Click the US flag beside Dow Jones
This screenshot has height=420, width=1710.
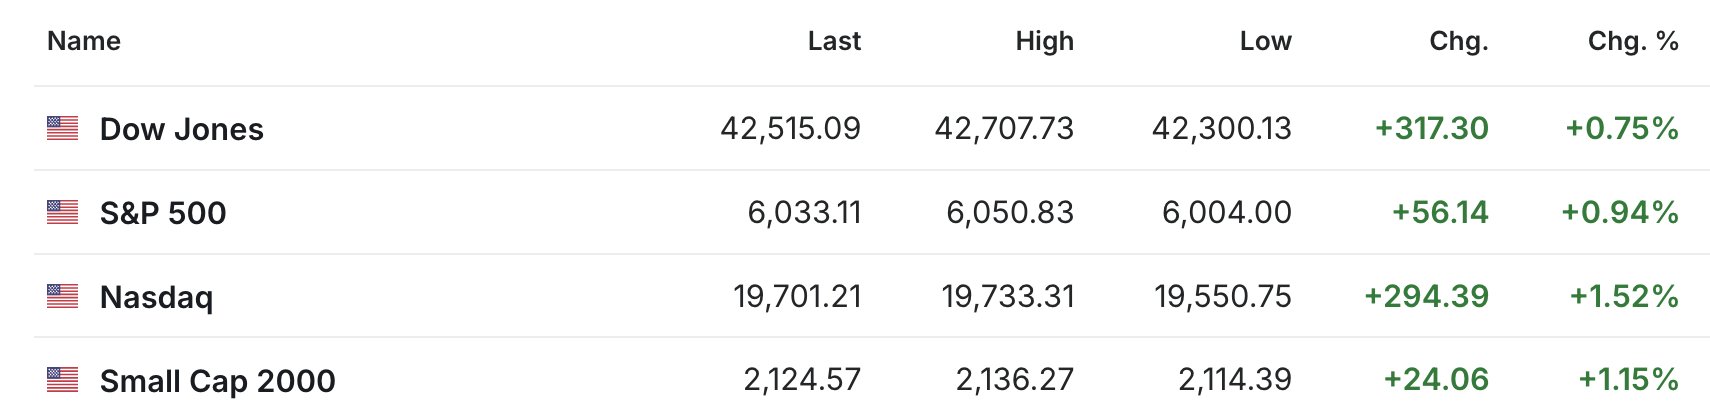[62, 128]
